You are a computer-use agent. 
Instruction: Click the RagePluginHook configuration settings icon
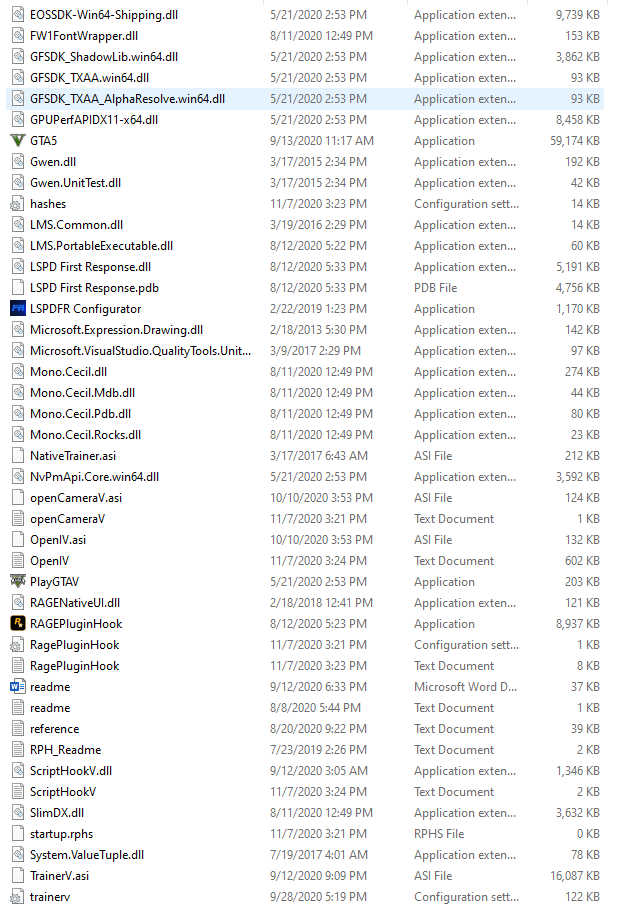(x=18, y=645)
